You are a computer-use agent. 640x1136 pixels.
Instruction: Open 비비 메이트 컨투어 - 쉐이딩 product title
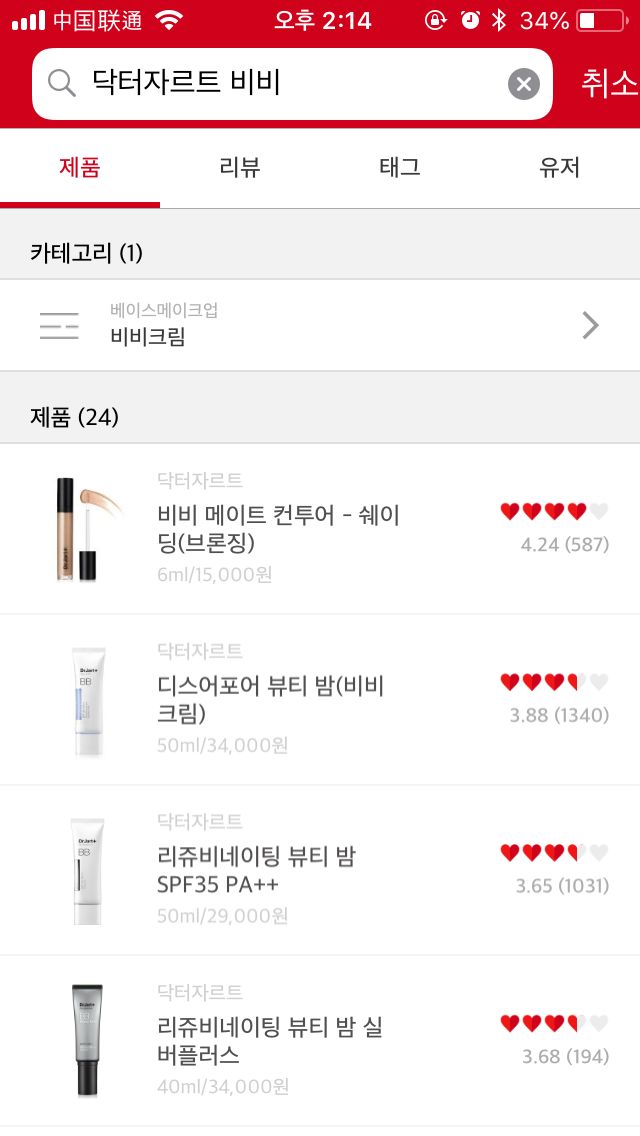[x=278, y=528]
